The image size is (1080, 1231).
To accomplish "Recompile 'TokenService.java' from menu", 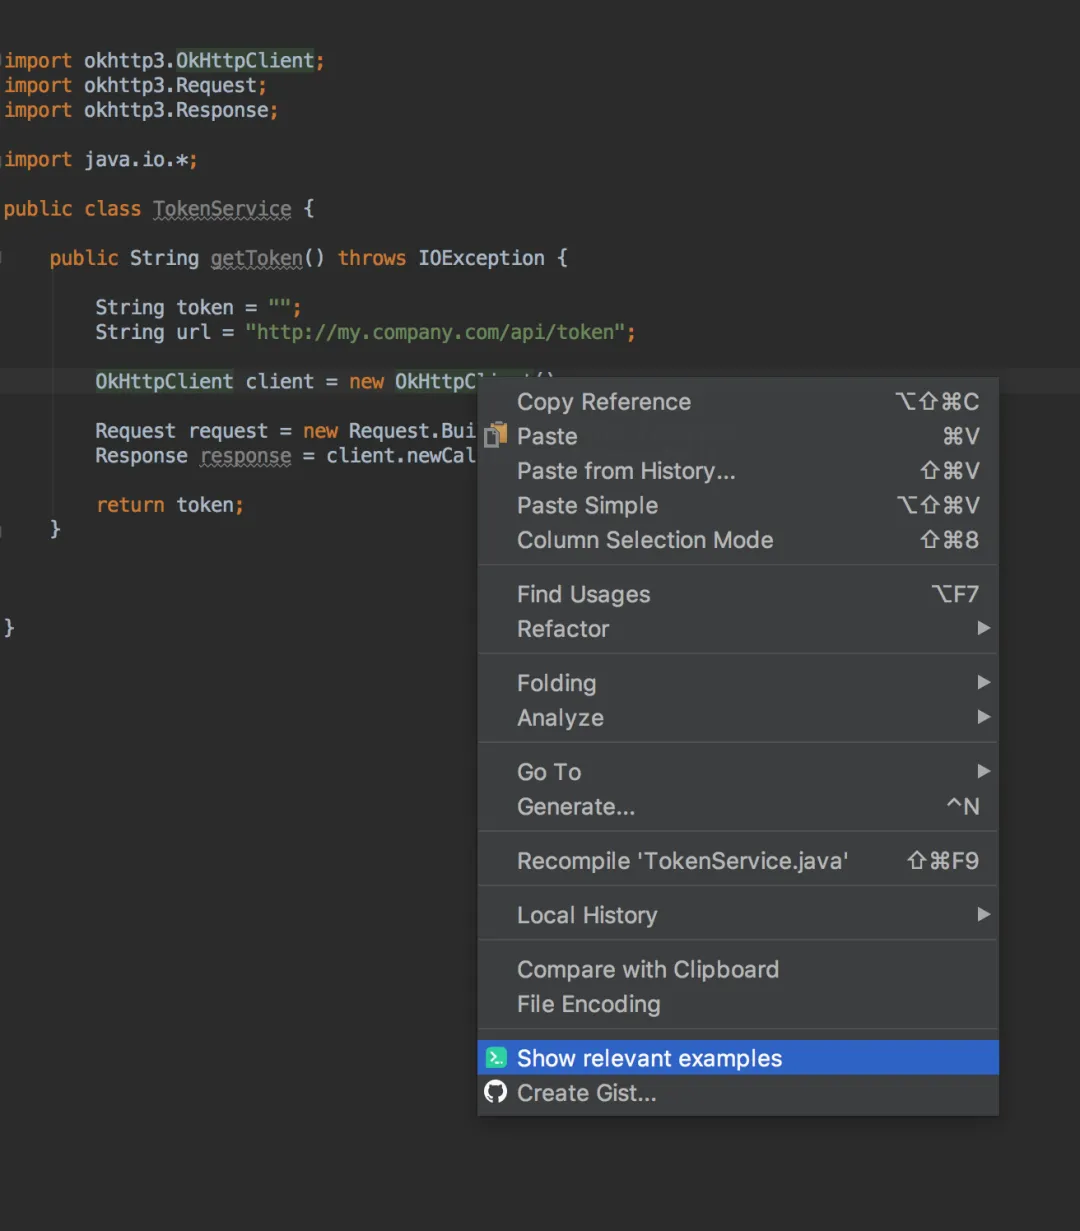I will (738, 861).
